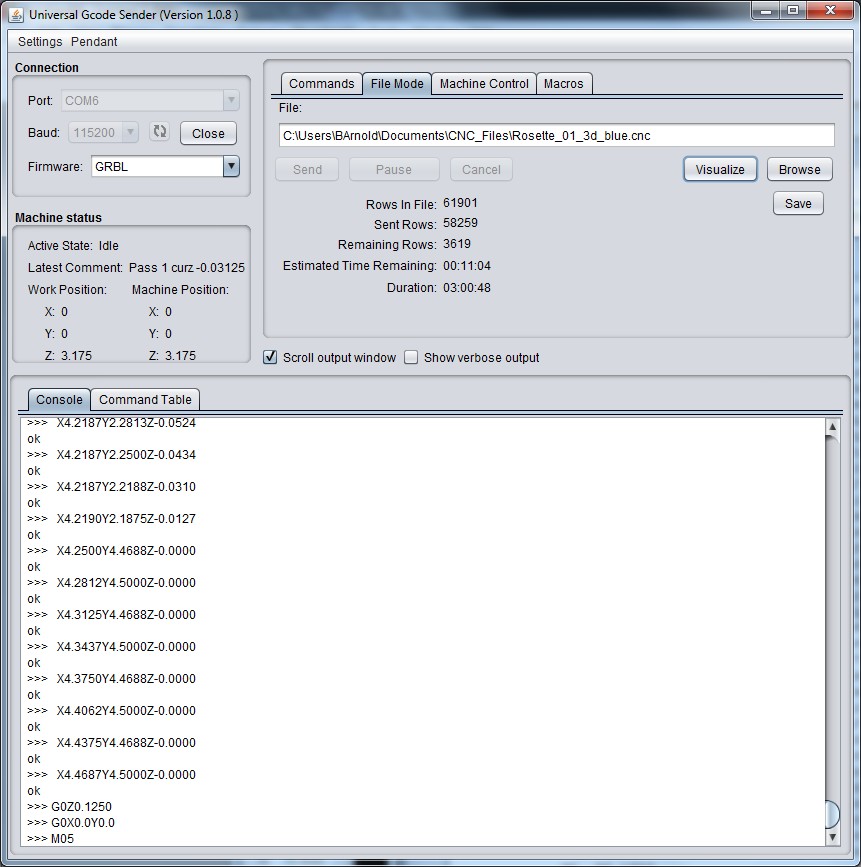Click the Close connection button
This screenshot has width=861, height=867.
[x=208, y=133]
